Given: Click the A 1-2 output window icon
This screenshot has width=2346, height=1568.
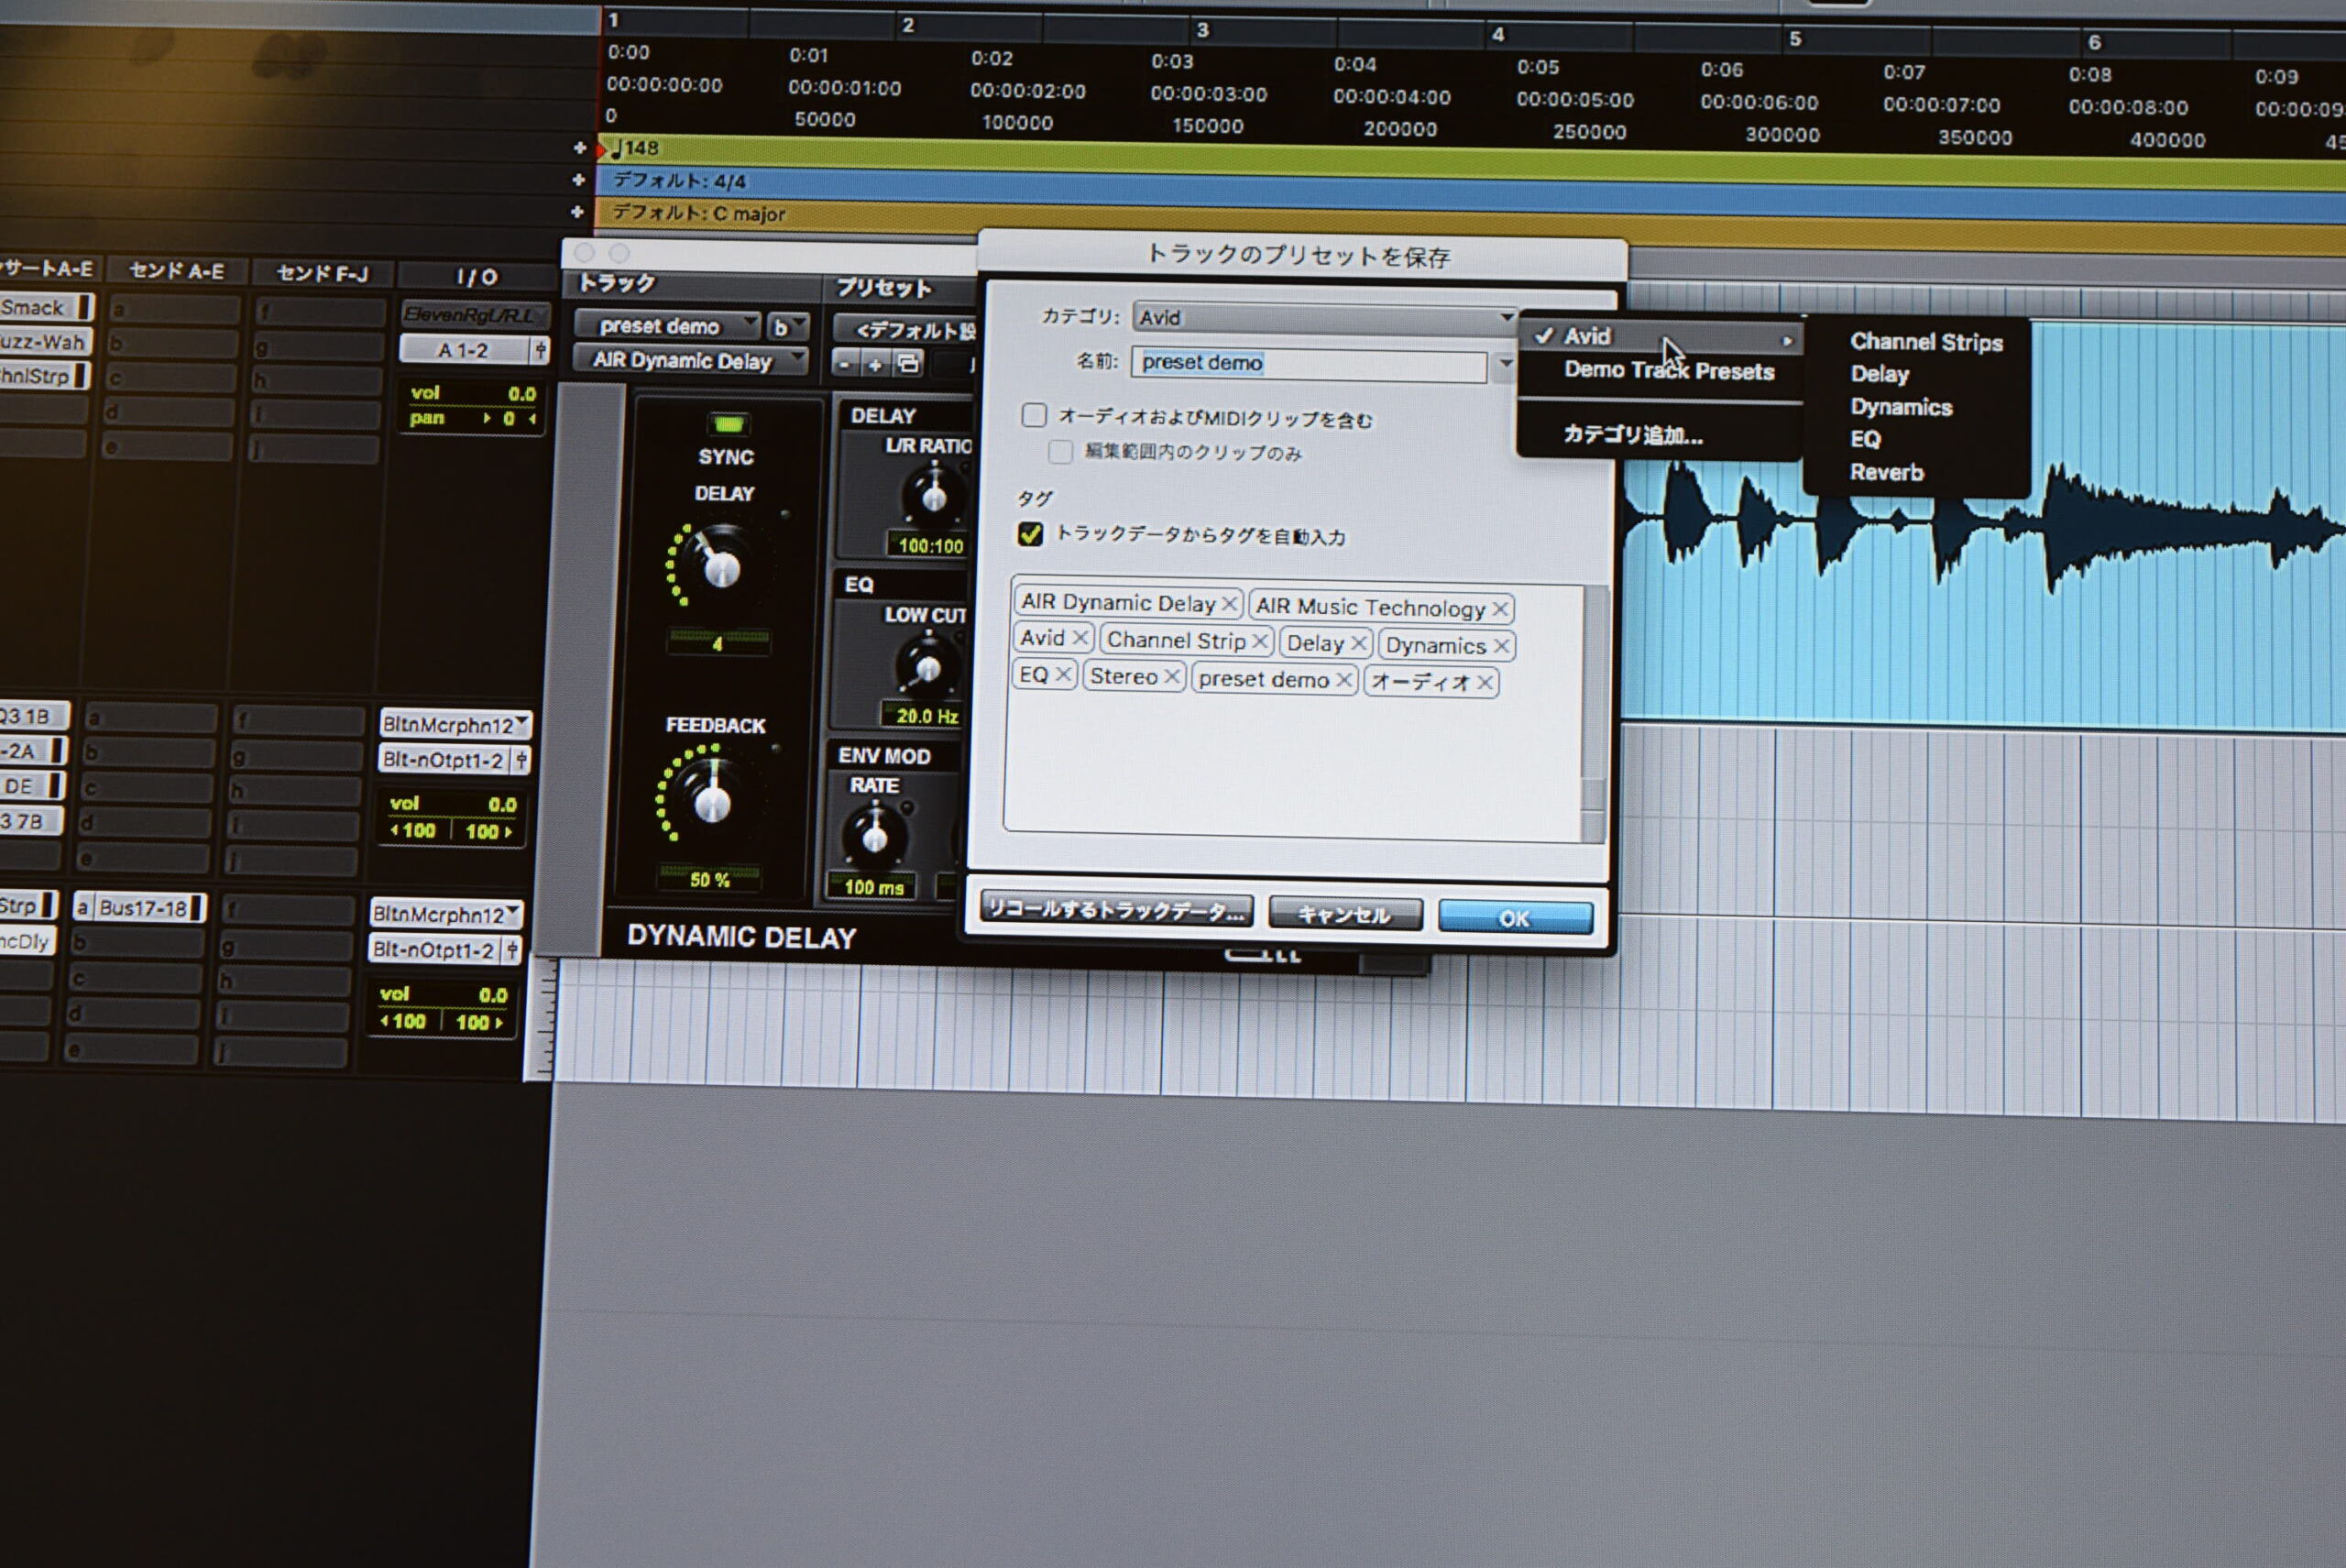Looking at the screenshot, I should click(x=540, y=350).
